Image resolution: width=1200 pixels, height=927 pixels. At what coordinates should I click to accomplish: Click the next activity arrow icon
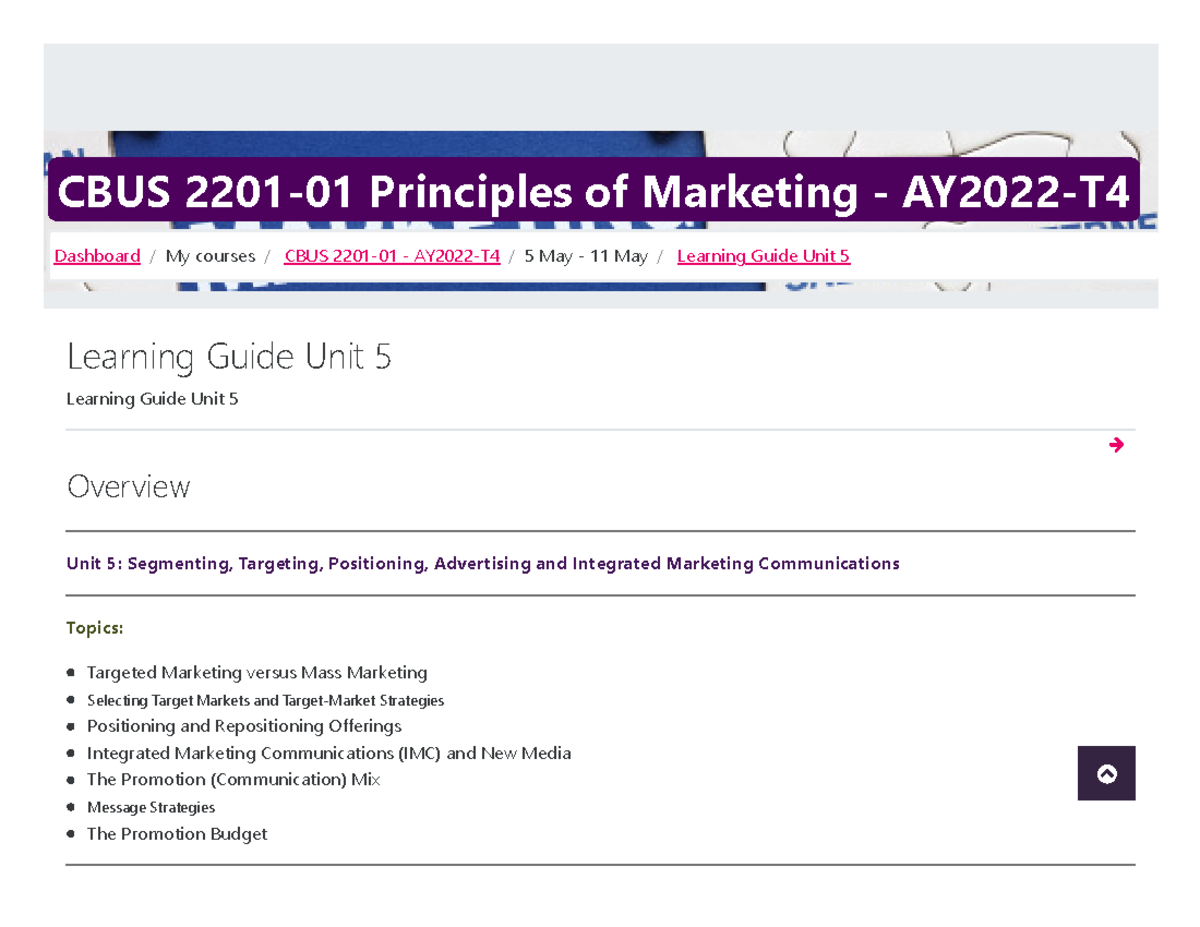point(1115,445)
